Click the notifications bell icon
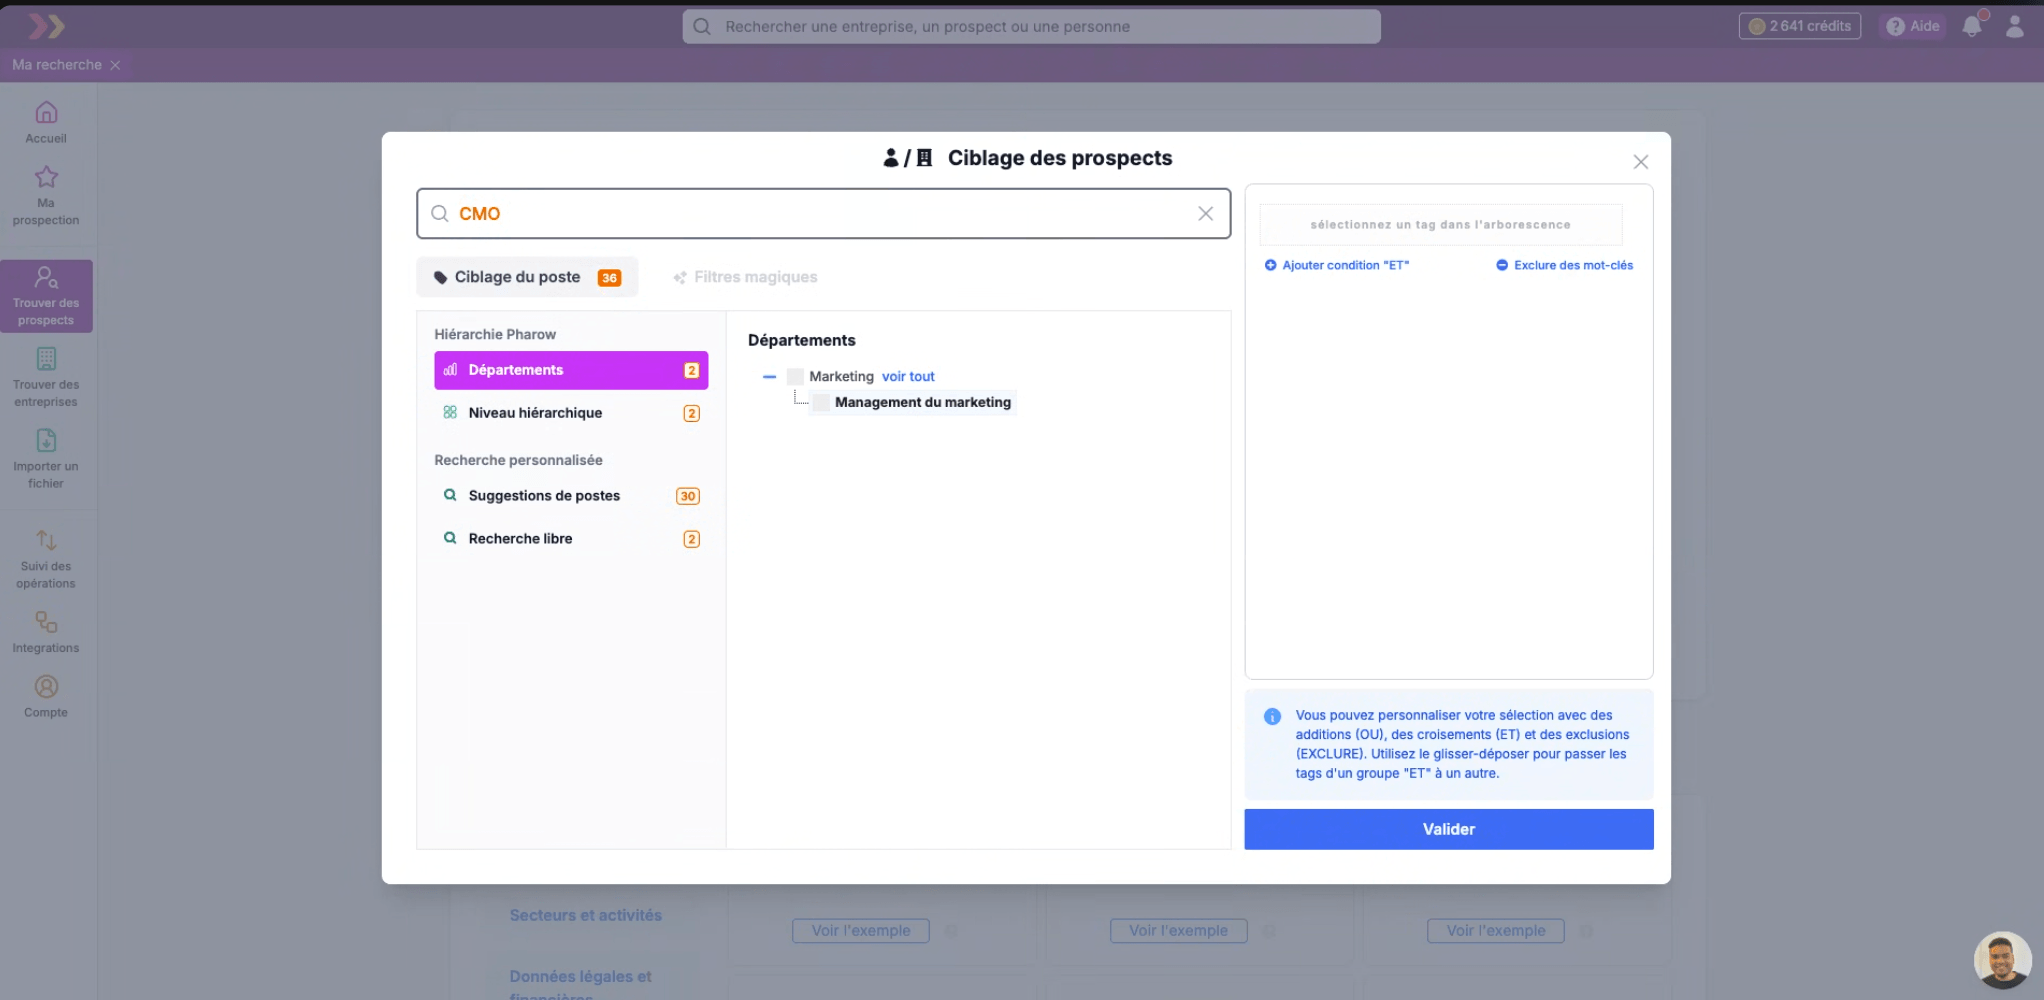The height and width of the screenshot is (1000, 2044). 1971,26
